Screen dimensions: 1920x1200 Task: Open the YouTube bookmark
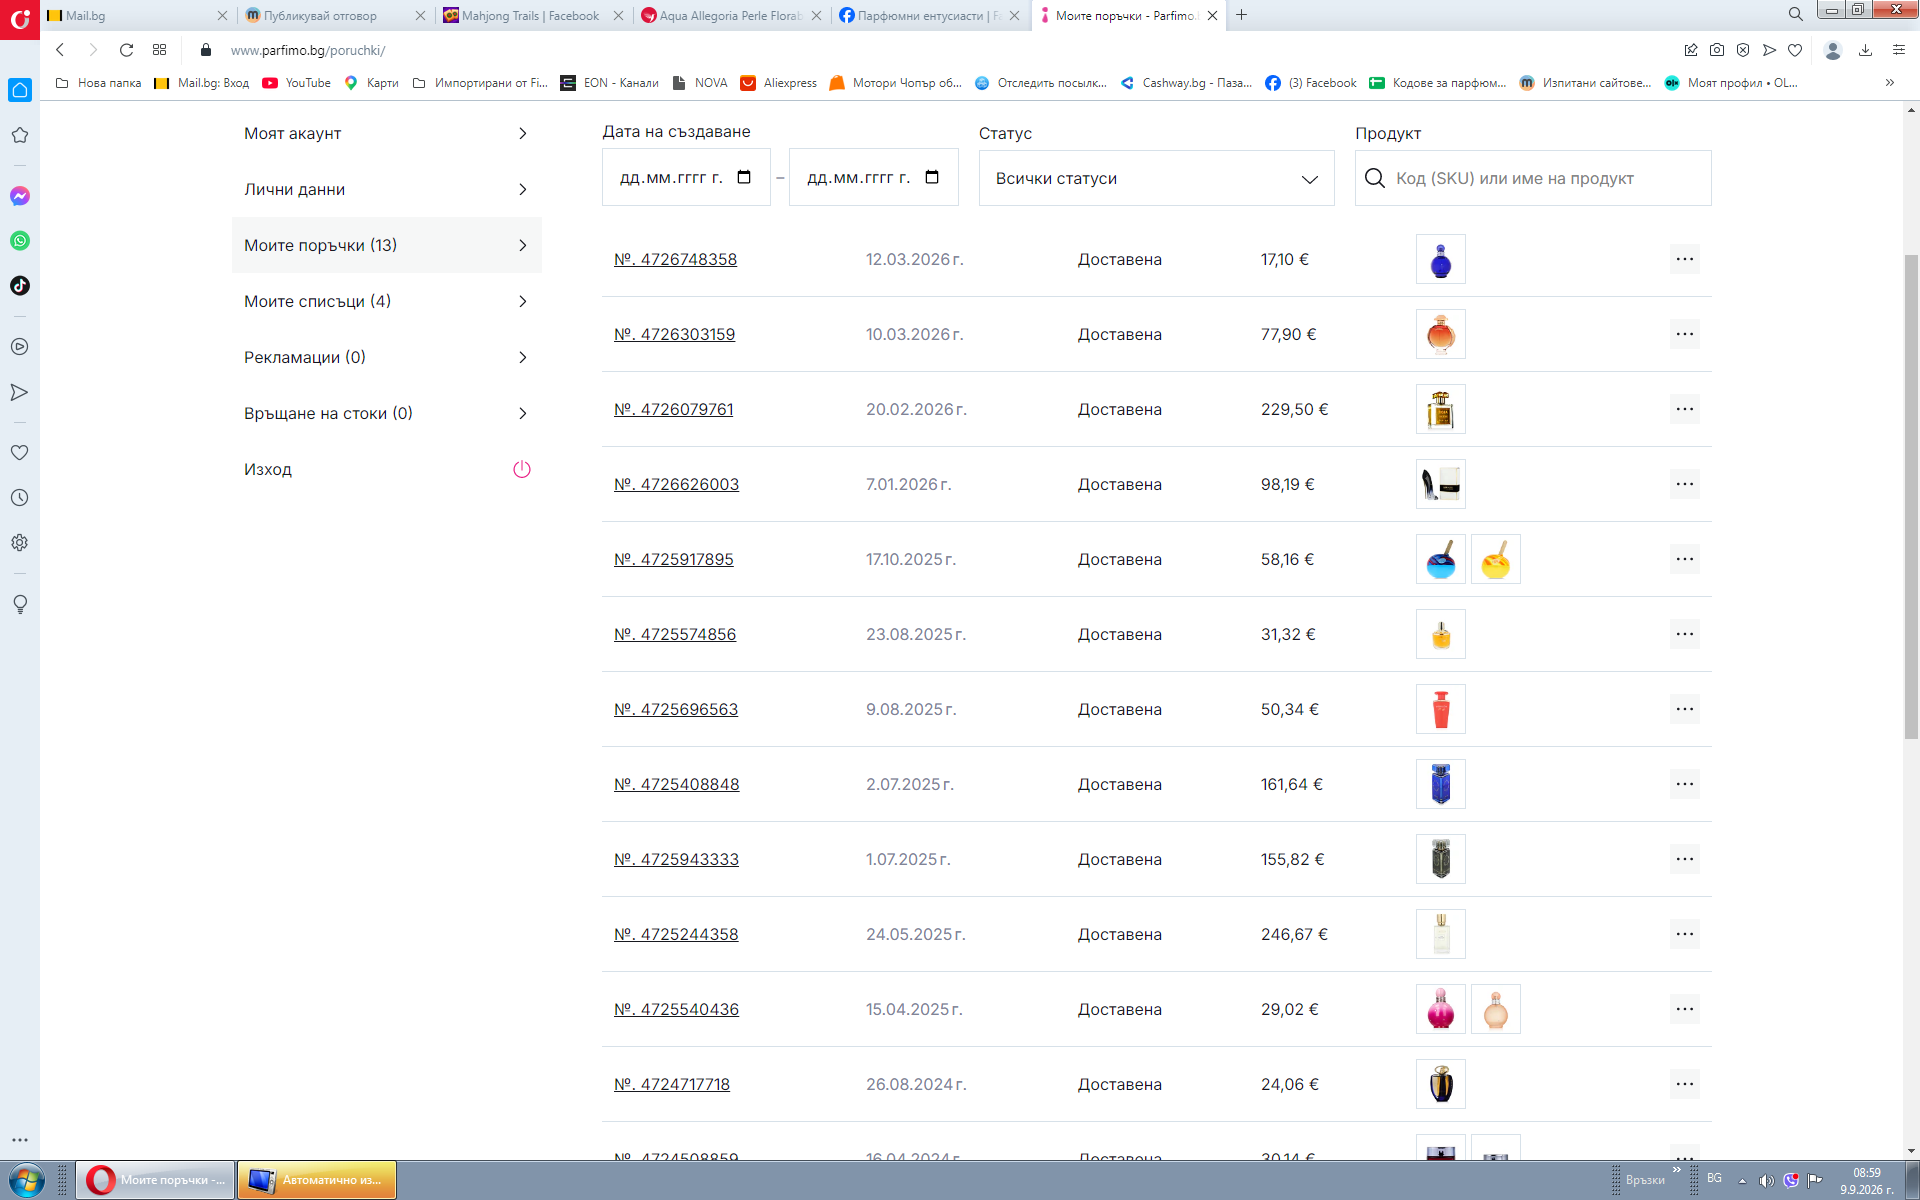297,83
